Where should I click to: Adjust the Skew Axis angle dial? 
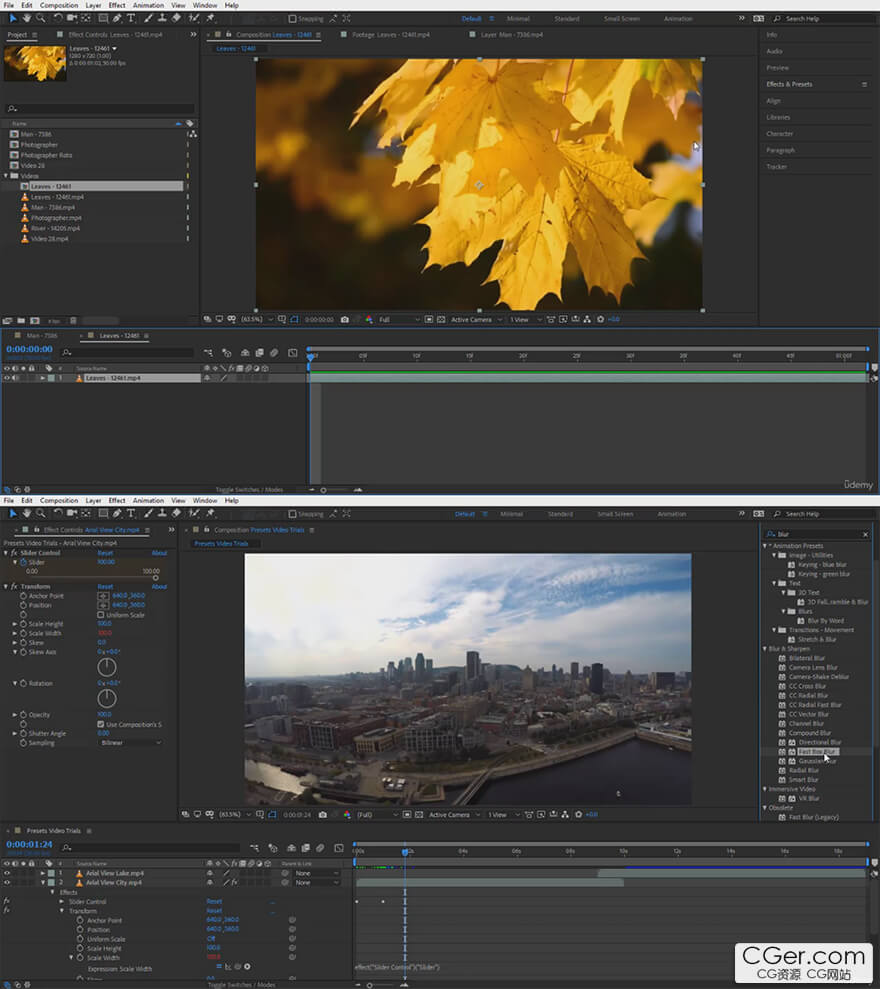pyautogui.click(x=107, y=667)
